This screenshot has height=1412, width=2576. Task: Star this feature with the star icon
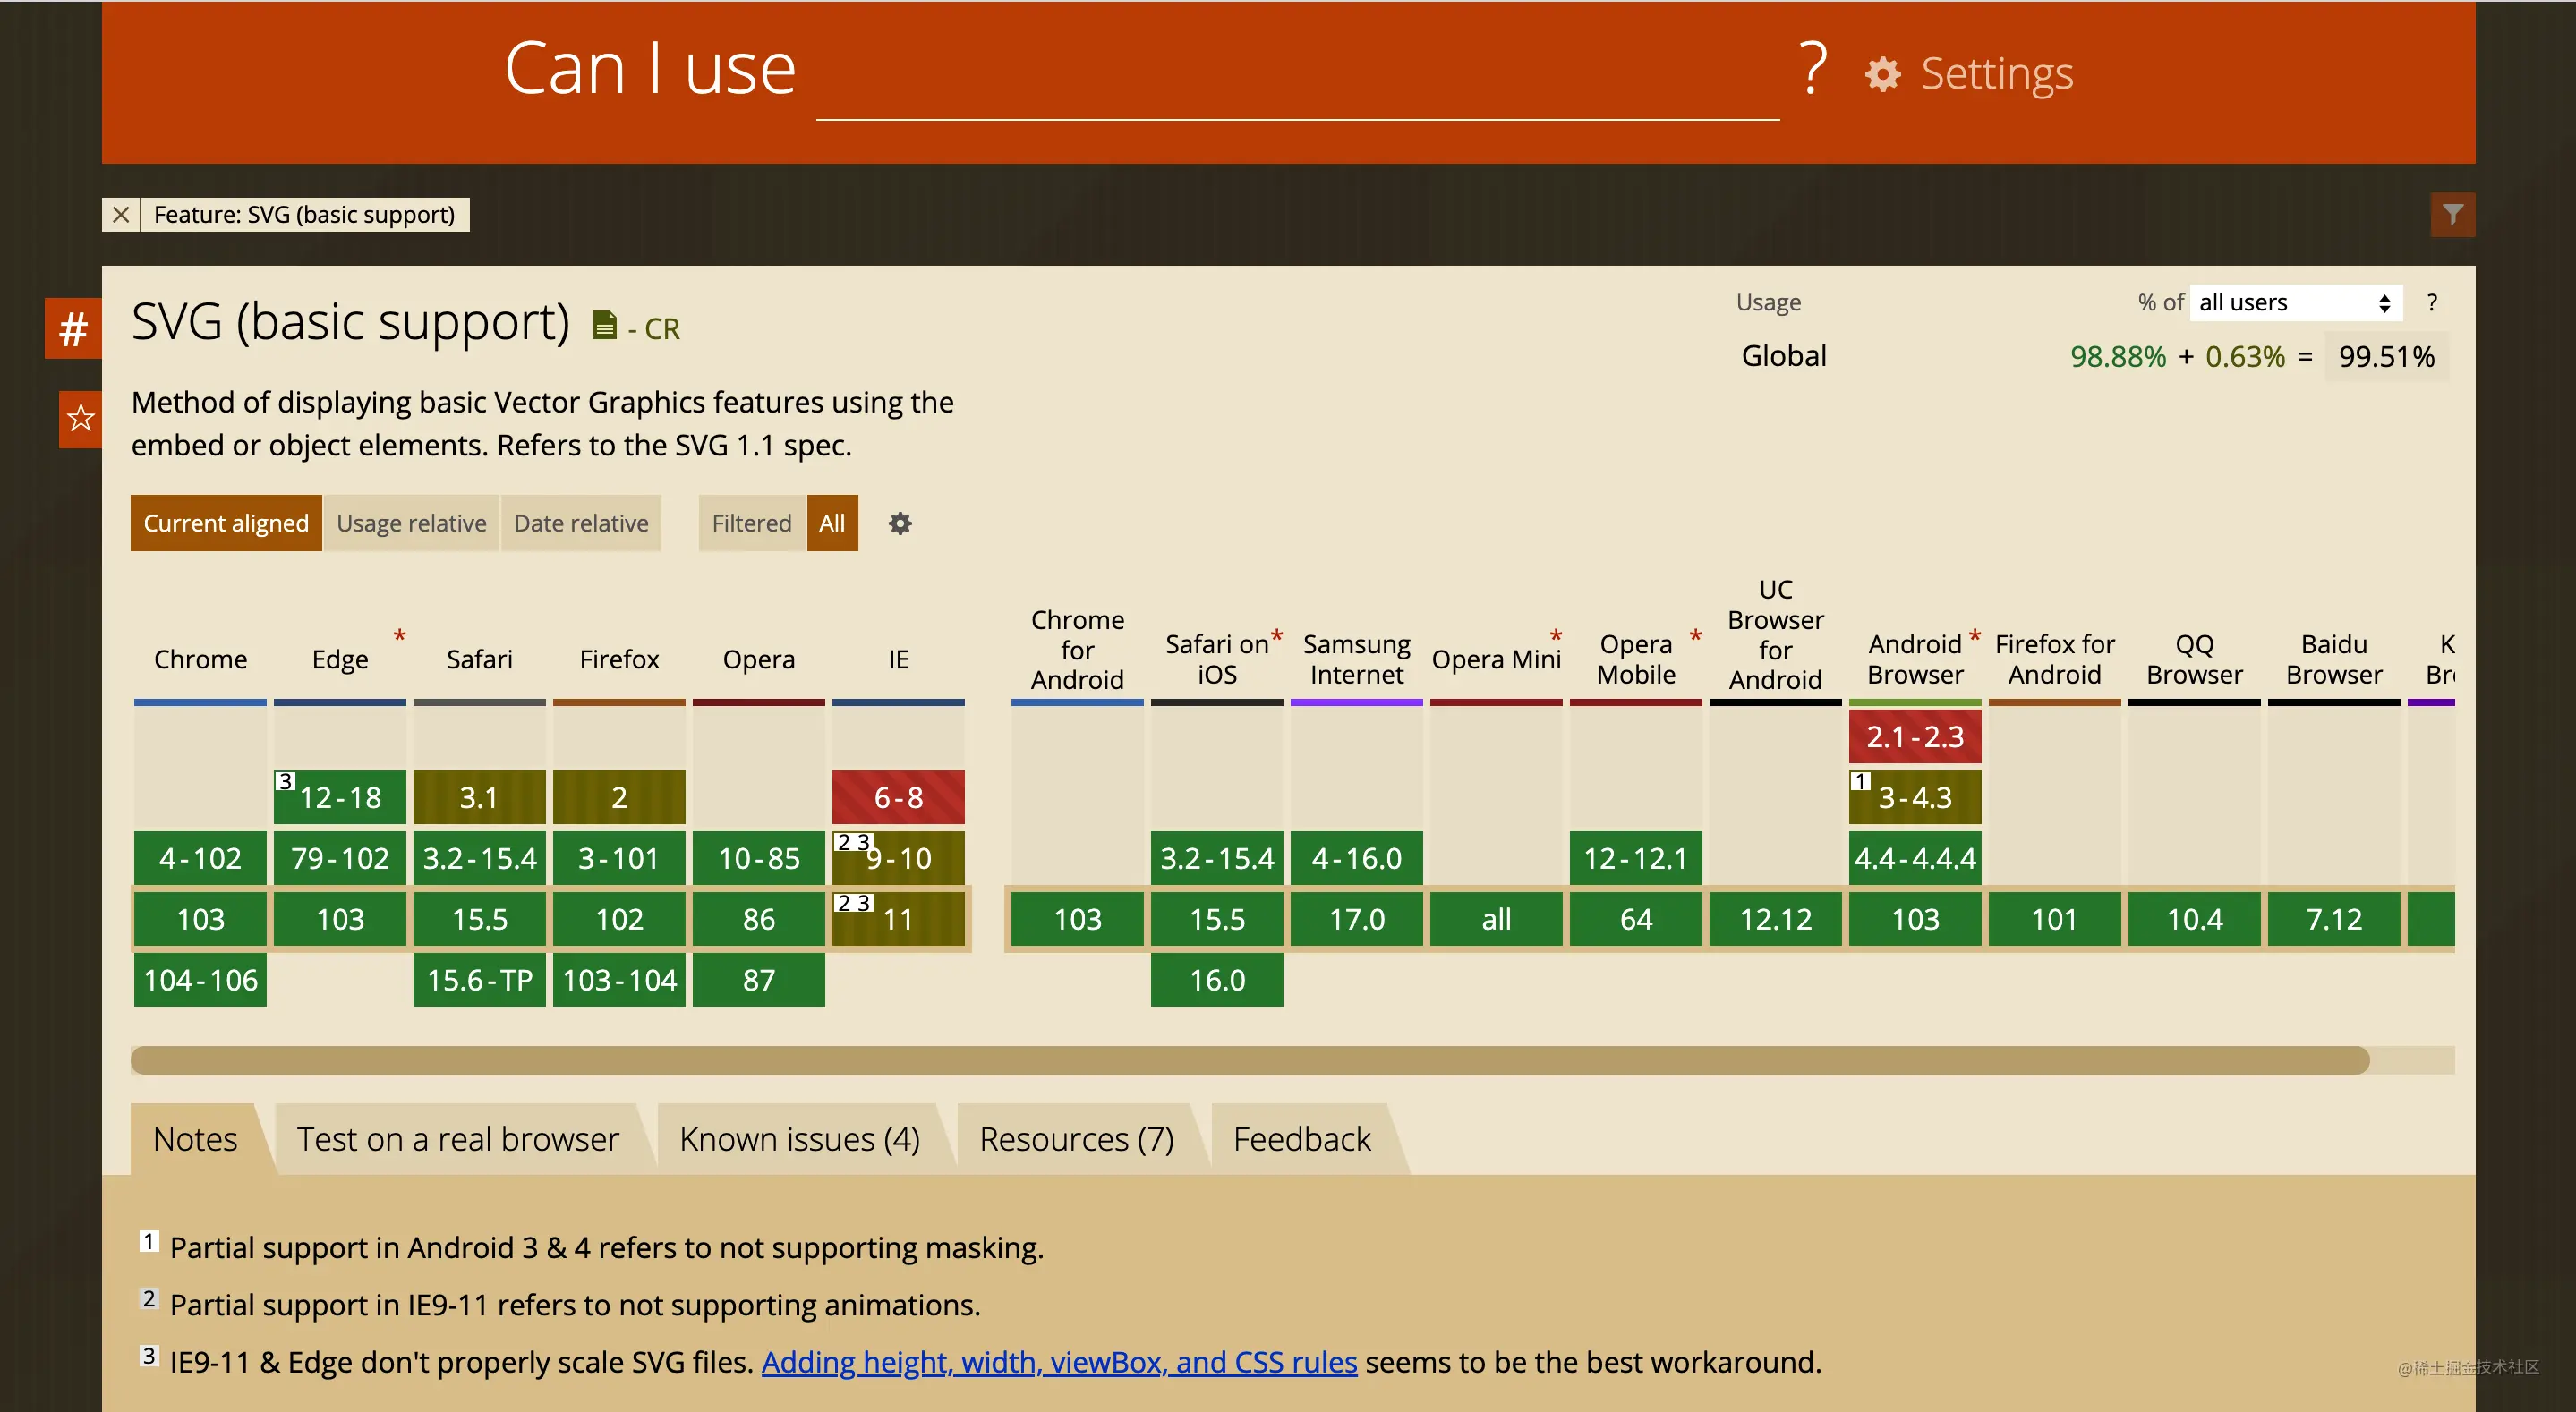click(x=80, y=419)
